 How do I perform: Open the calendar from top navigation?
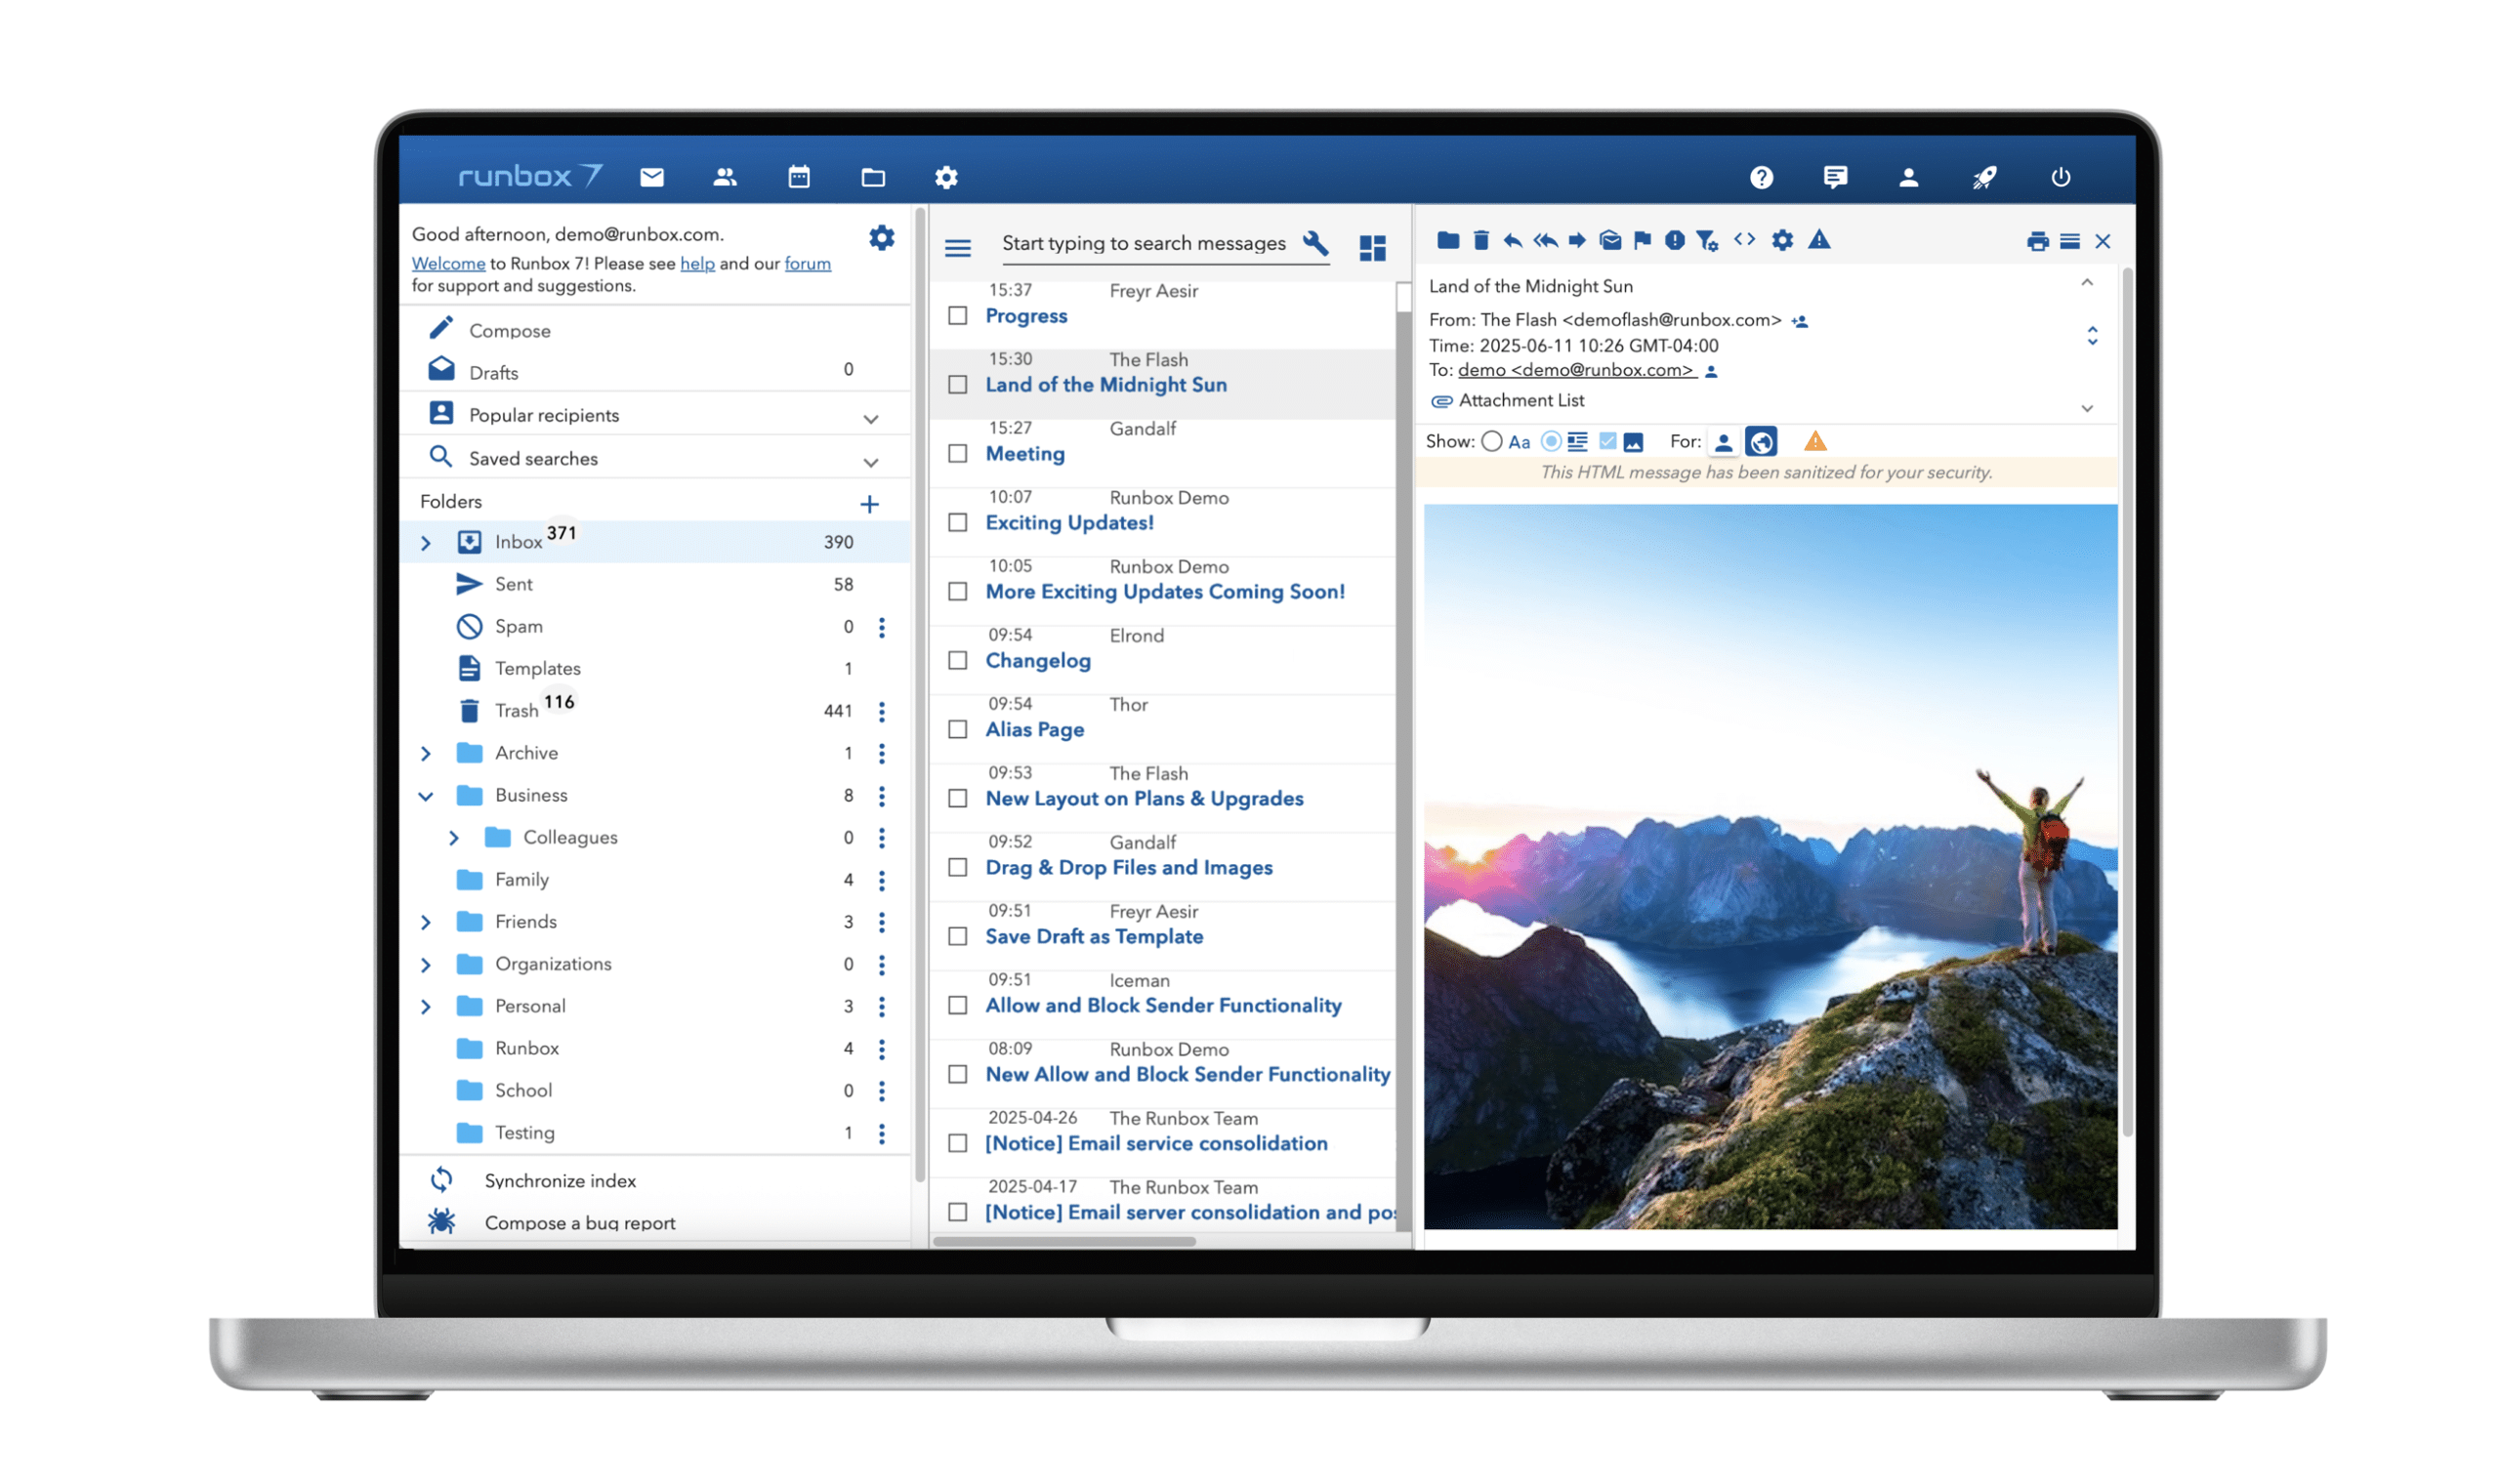pyautogui.click(x=798, y=177)
